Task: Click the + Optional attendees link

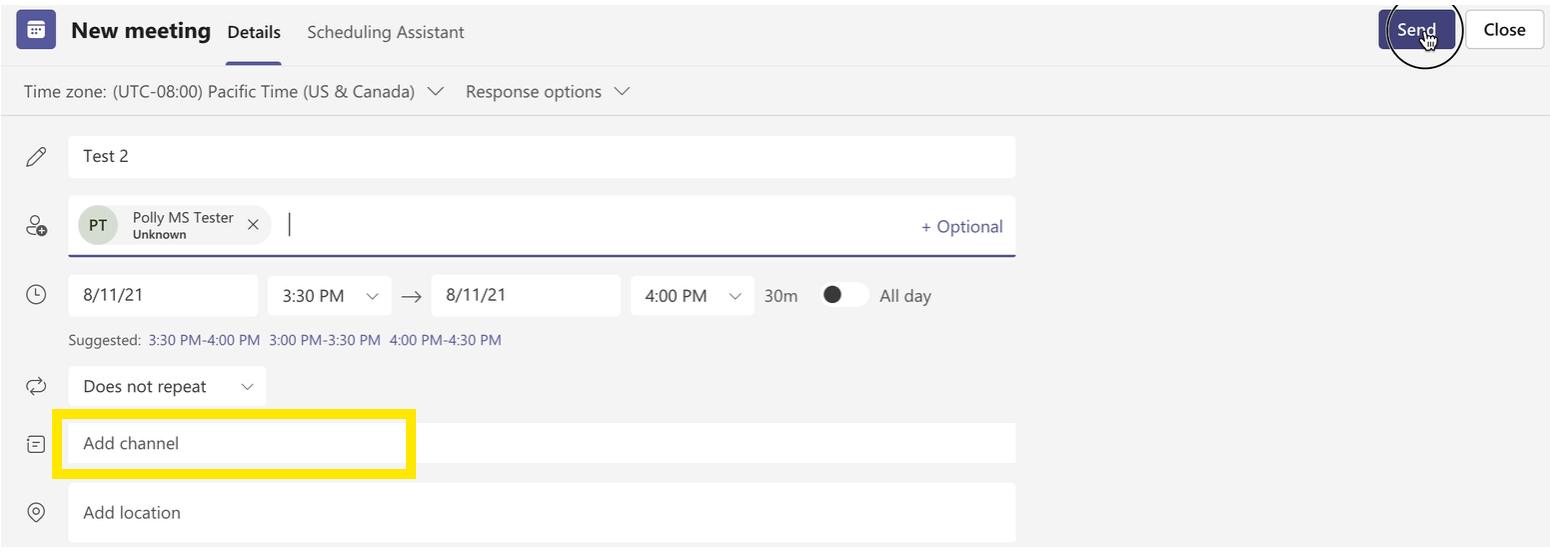Action: coord(962,226)
